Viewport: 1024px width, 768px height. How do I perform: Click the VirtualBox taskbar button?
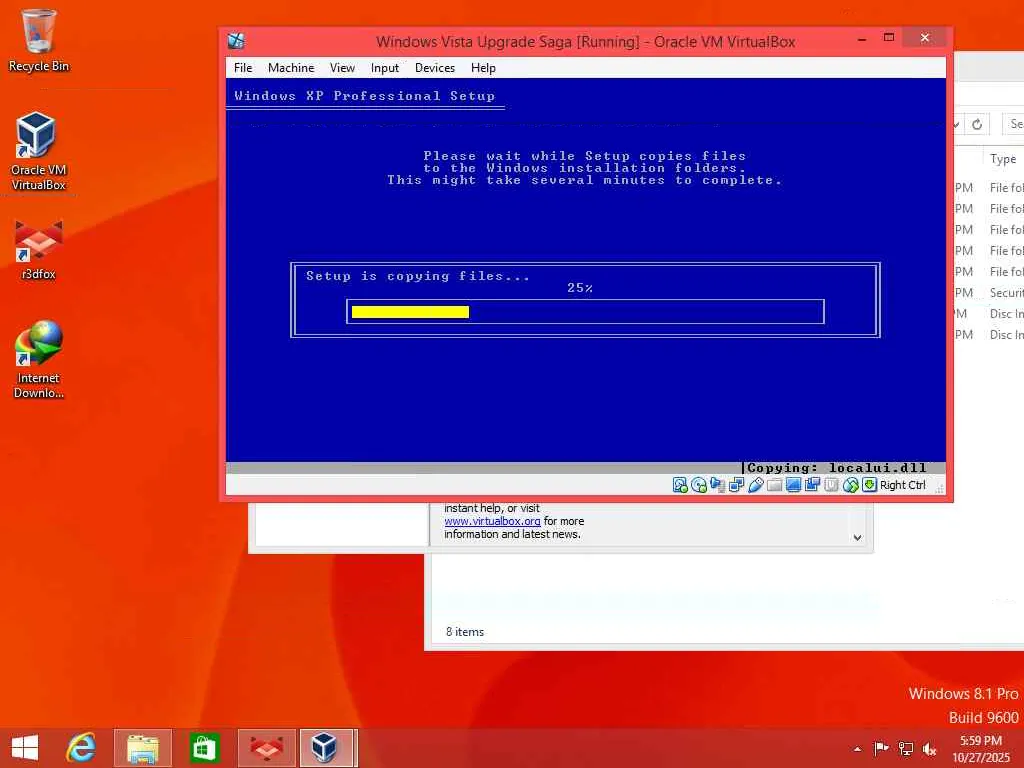click(x=328, y=748)
